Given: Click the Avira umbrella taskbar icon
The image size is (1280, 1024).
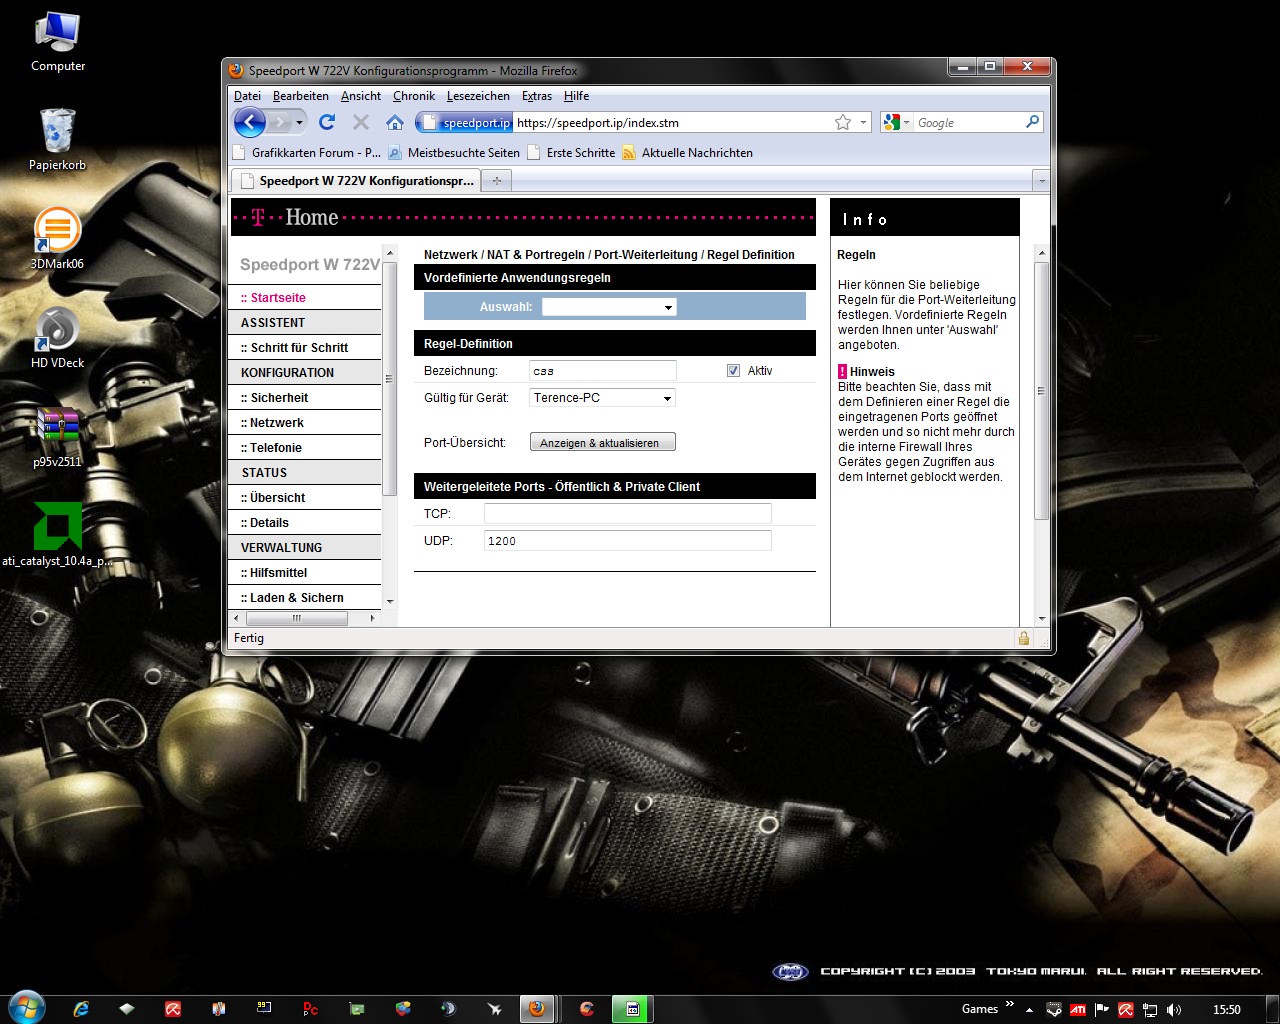Looking at the screenshot, I should (173, 1009).
